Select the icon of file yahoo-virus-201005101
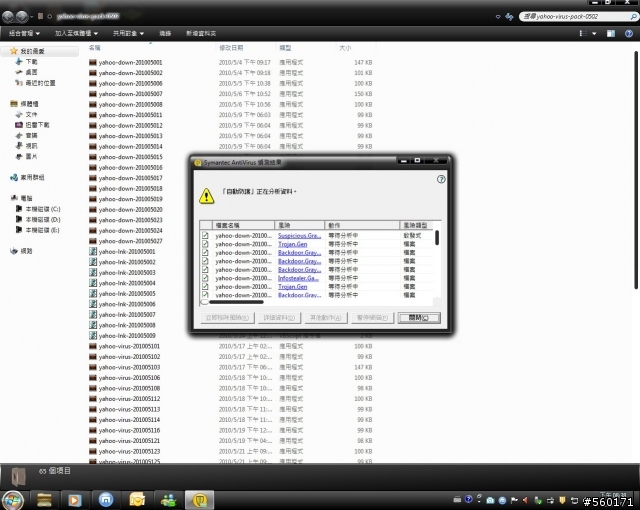The width and height of the screenshot is (640, 510). coord(93,346)
